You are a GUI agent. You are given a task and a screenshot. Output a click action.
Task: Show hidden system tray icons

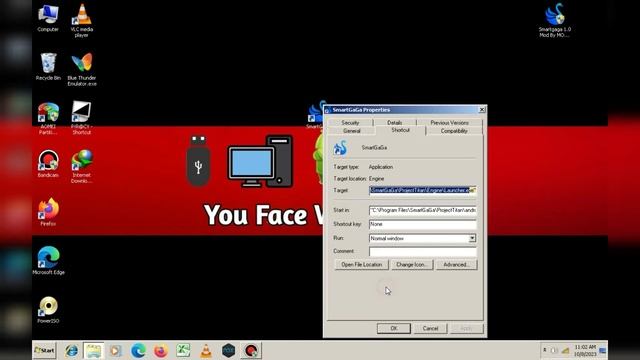click(544, 350)
